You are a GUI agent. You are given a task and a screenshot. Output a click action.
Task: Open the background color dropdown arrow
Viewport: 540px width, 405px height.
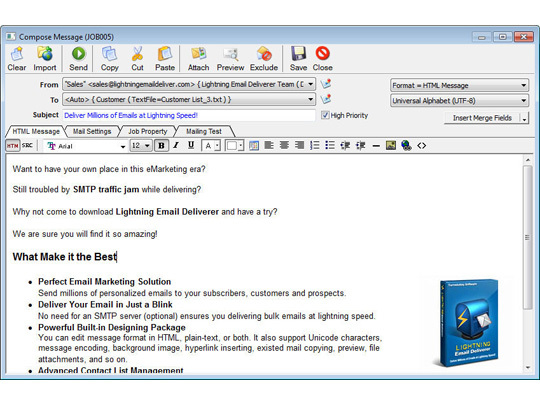tap(241, 146)
